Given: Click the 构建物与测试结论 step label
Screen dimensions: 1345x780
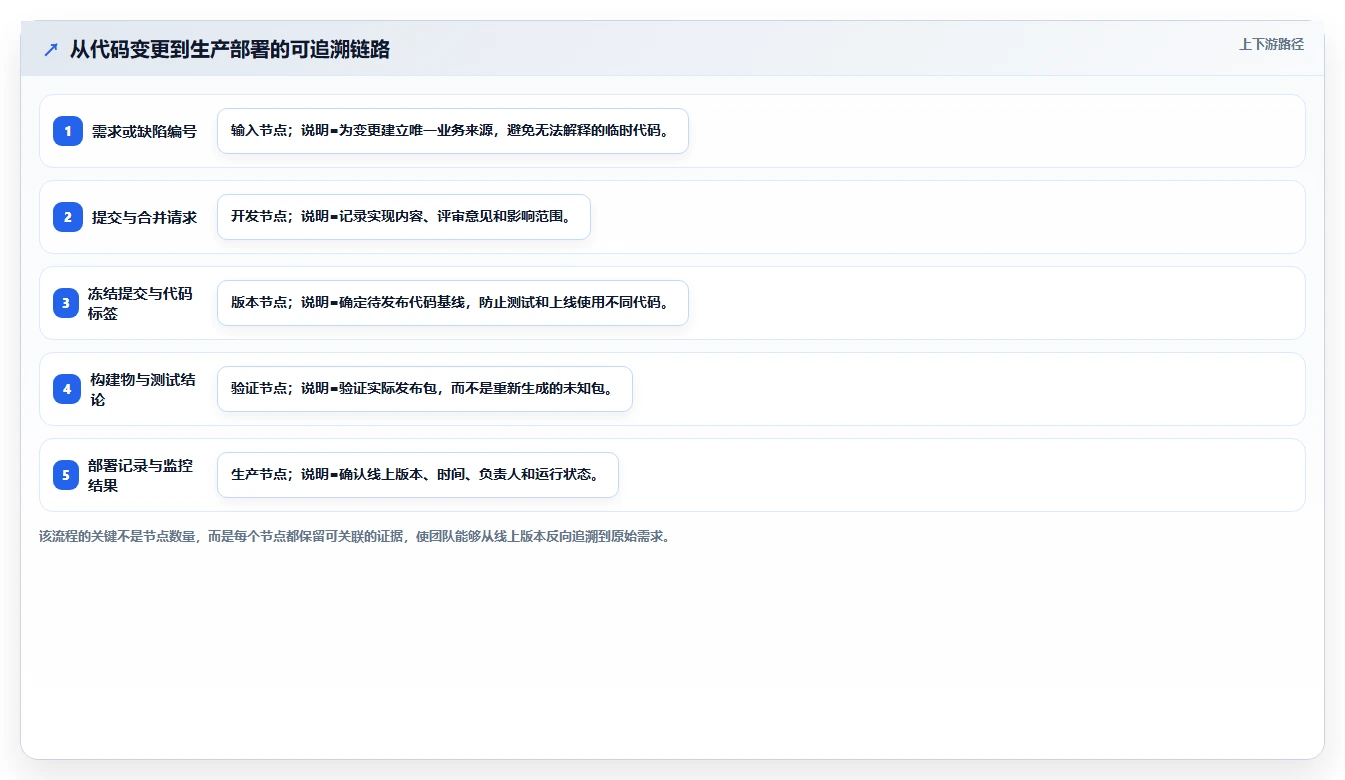Looking at the screenshot, I should 142,389.
